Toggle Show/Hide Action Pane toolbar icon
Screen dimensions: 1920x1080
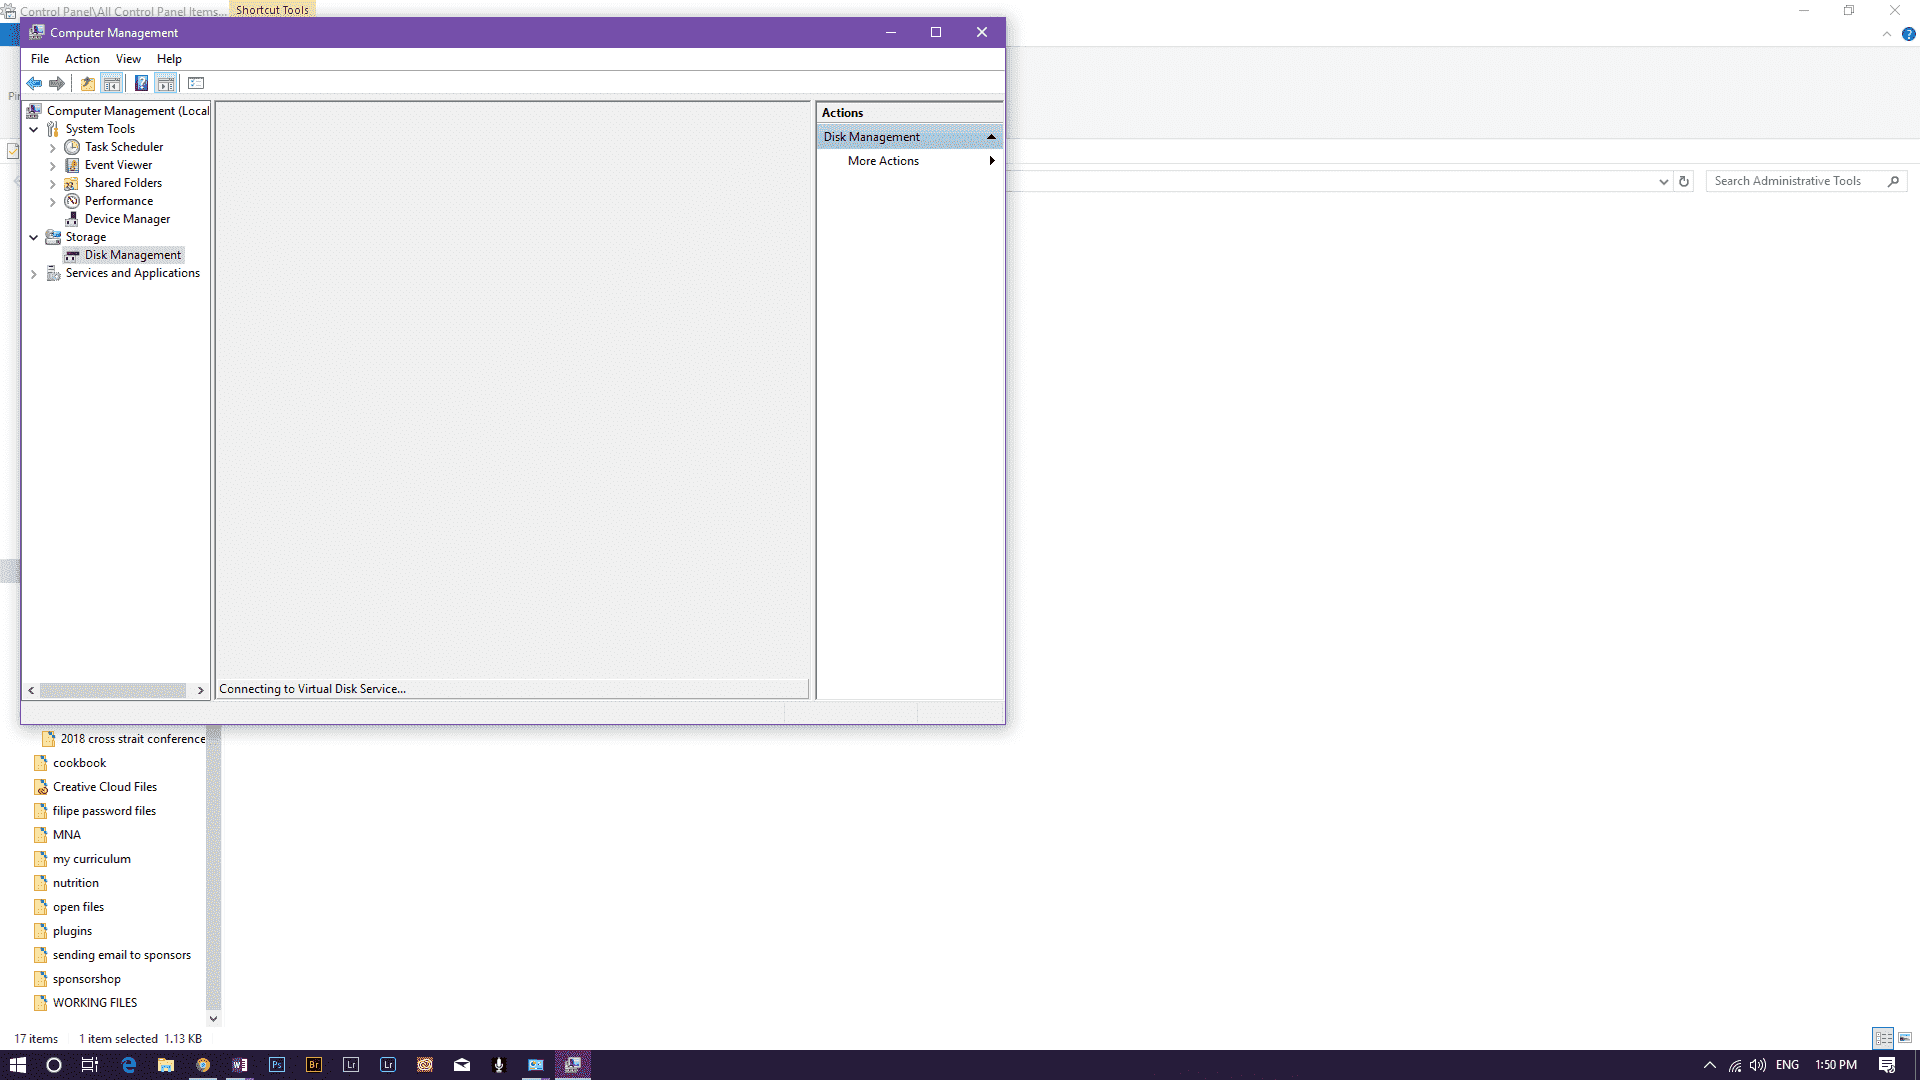pyautogui.click(x=166, y=83)
